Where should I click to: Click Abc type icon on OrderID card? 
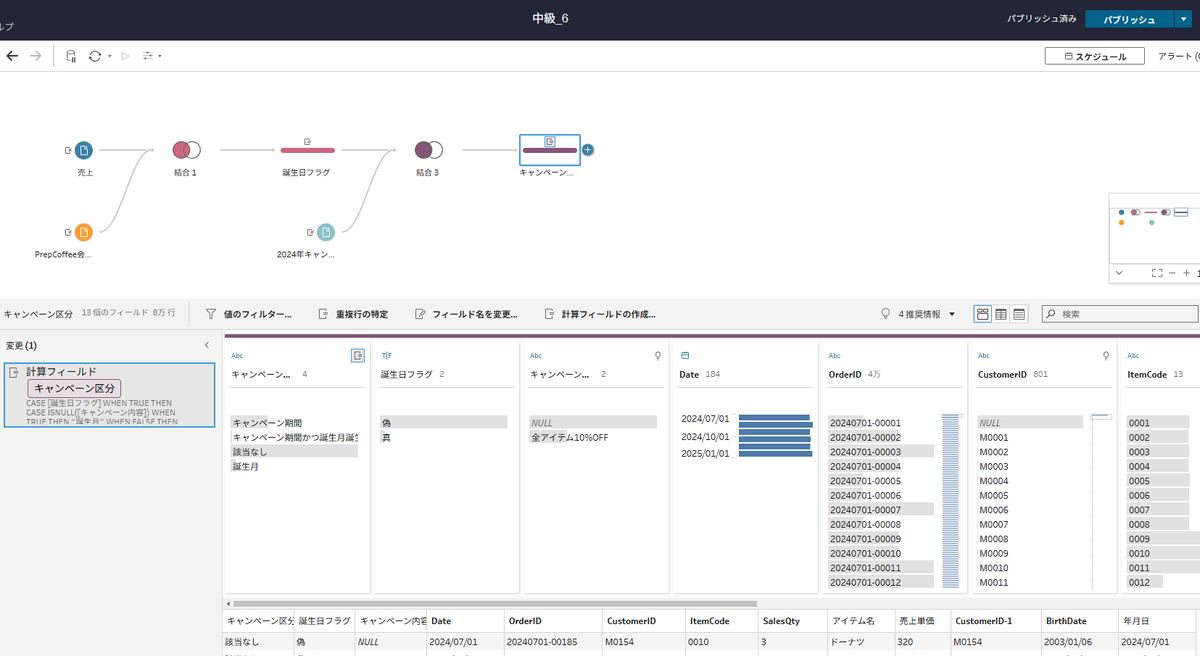tap(835, 355)
